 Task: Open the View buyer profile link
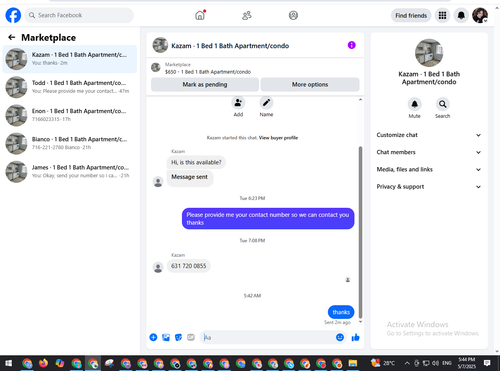point(278,138)
